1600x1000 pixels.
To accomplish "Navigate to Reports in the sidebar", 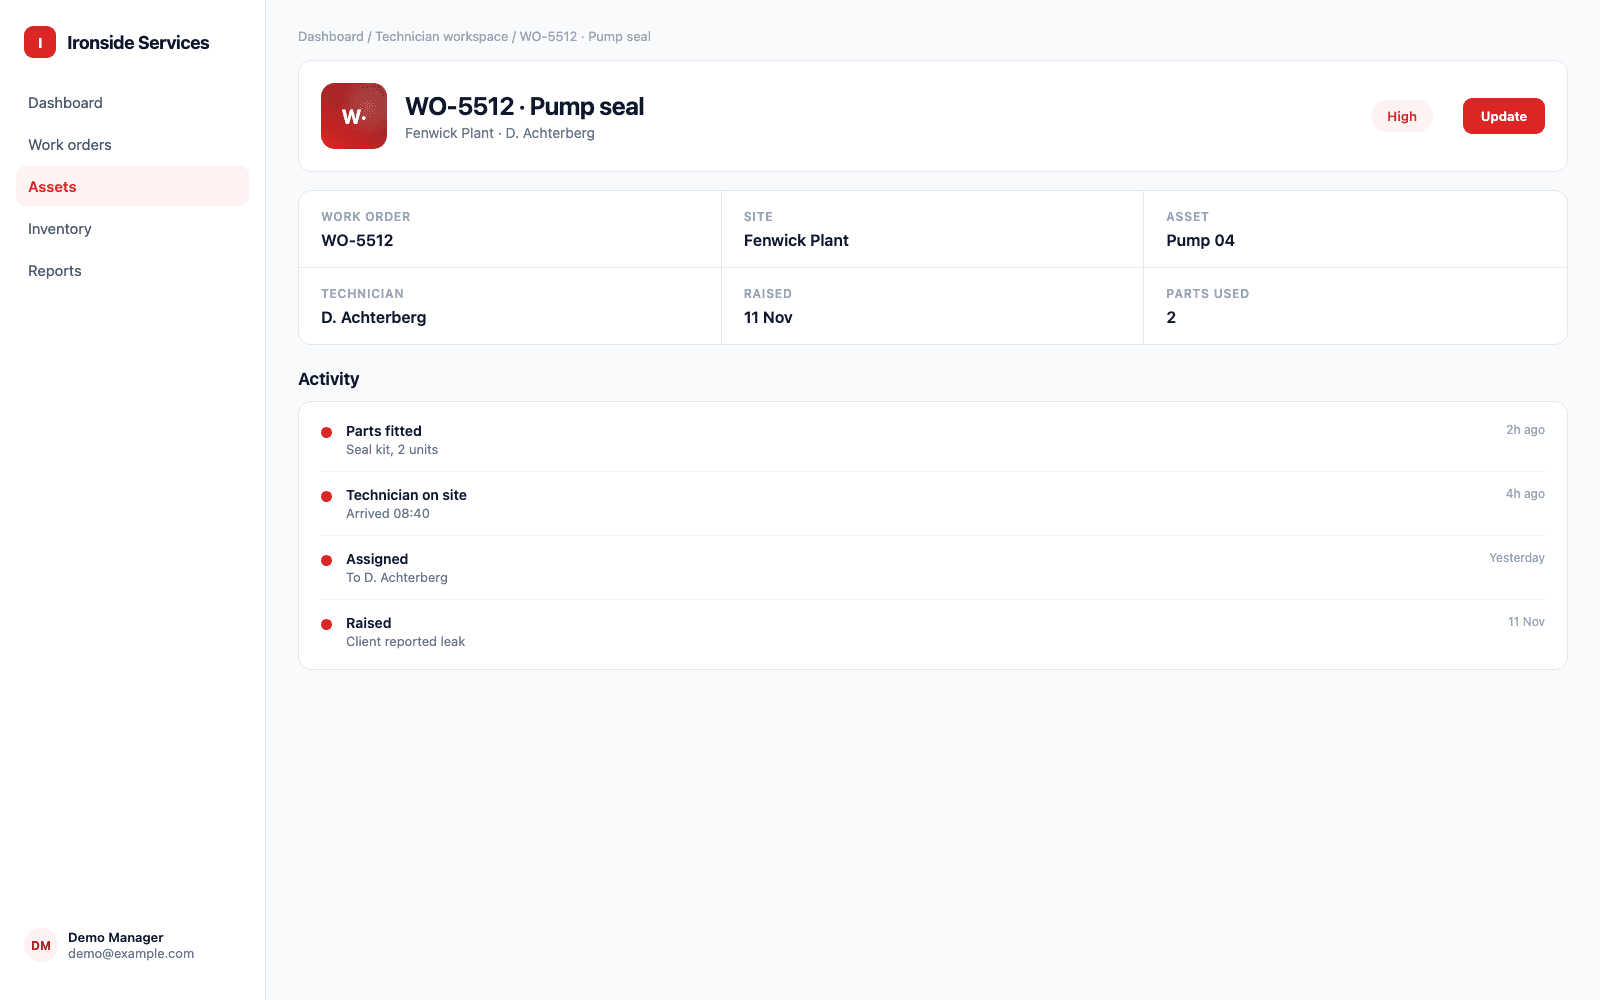I will tap(132, 271).
